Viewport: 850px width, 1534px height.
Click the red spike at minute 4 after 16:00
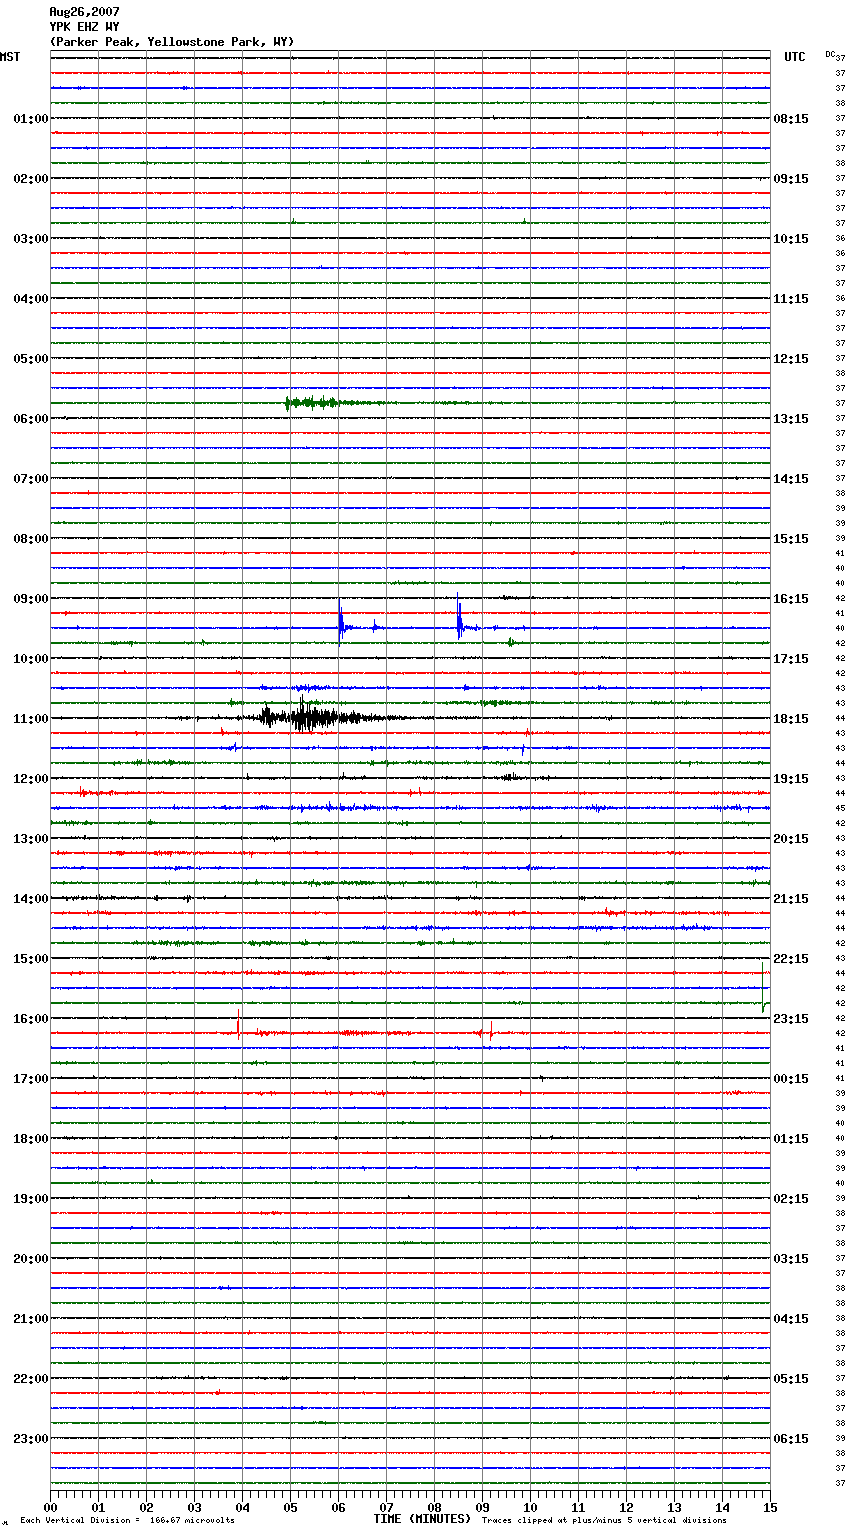[239, 1025]
